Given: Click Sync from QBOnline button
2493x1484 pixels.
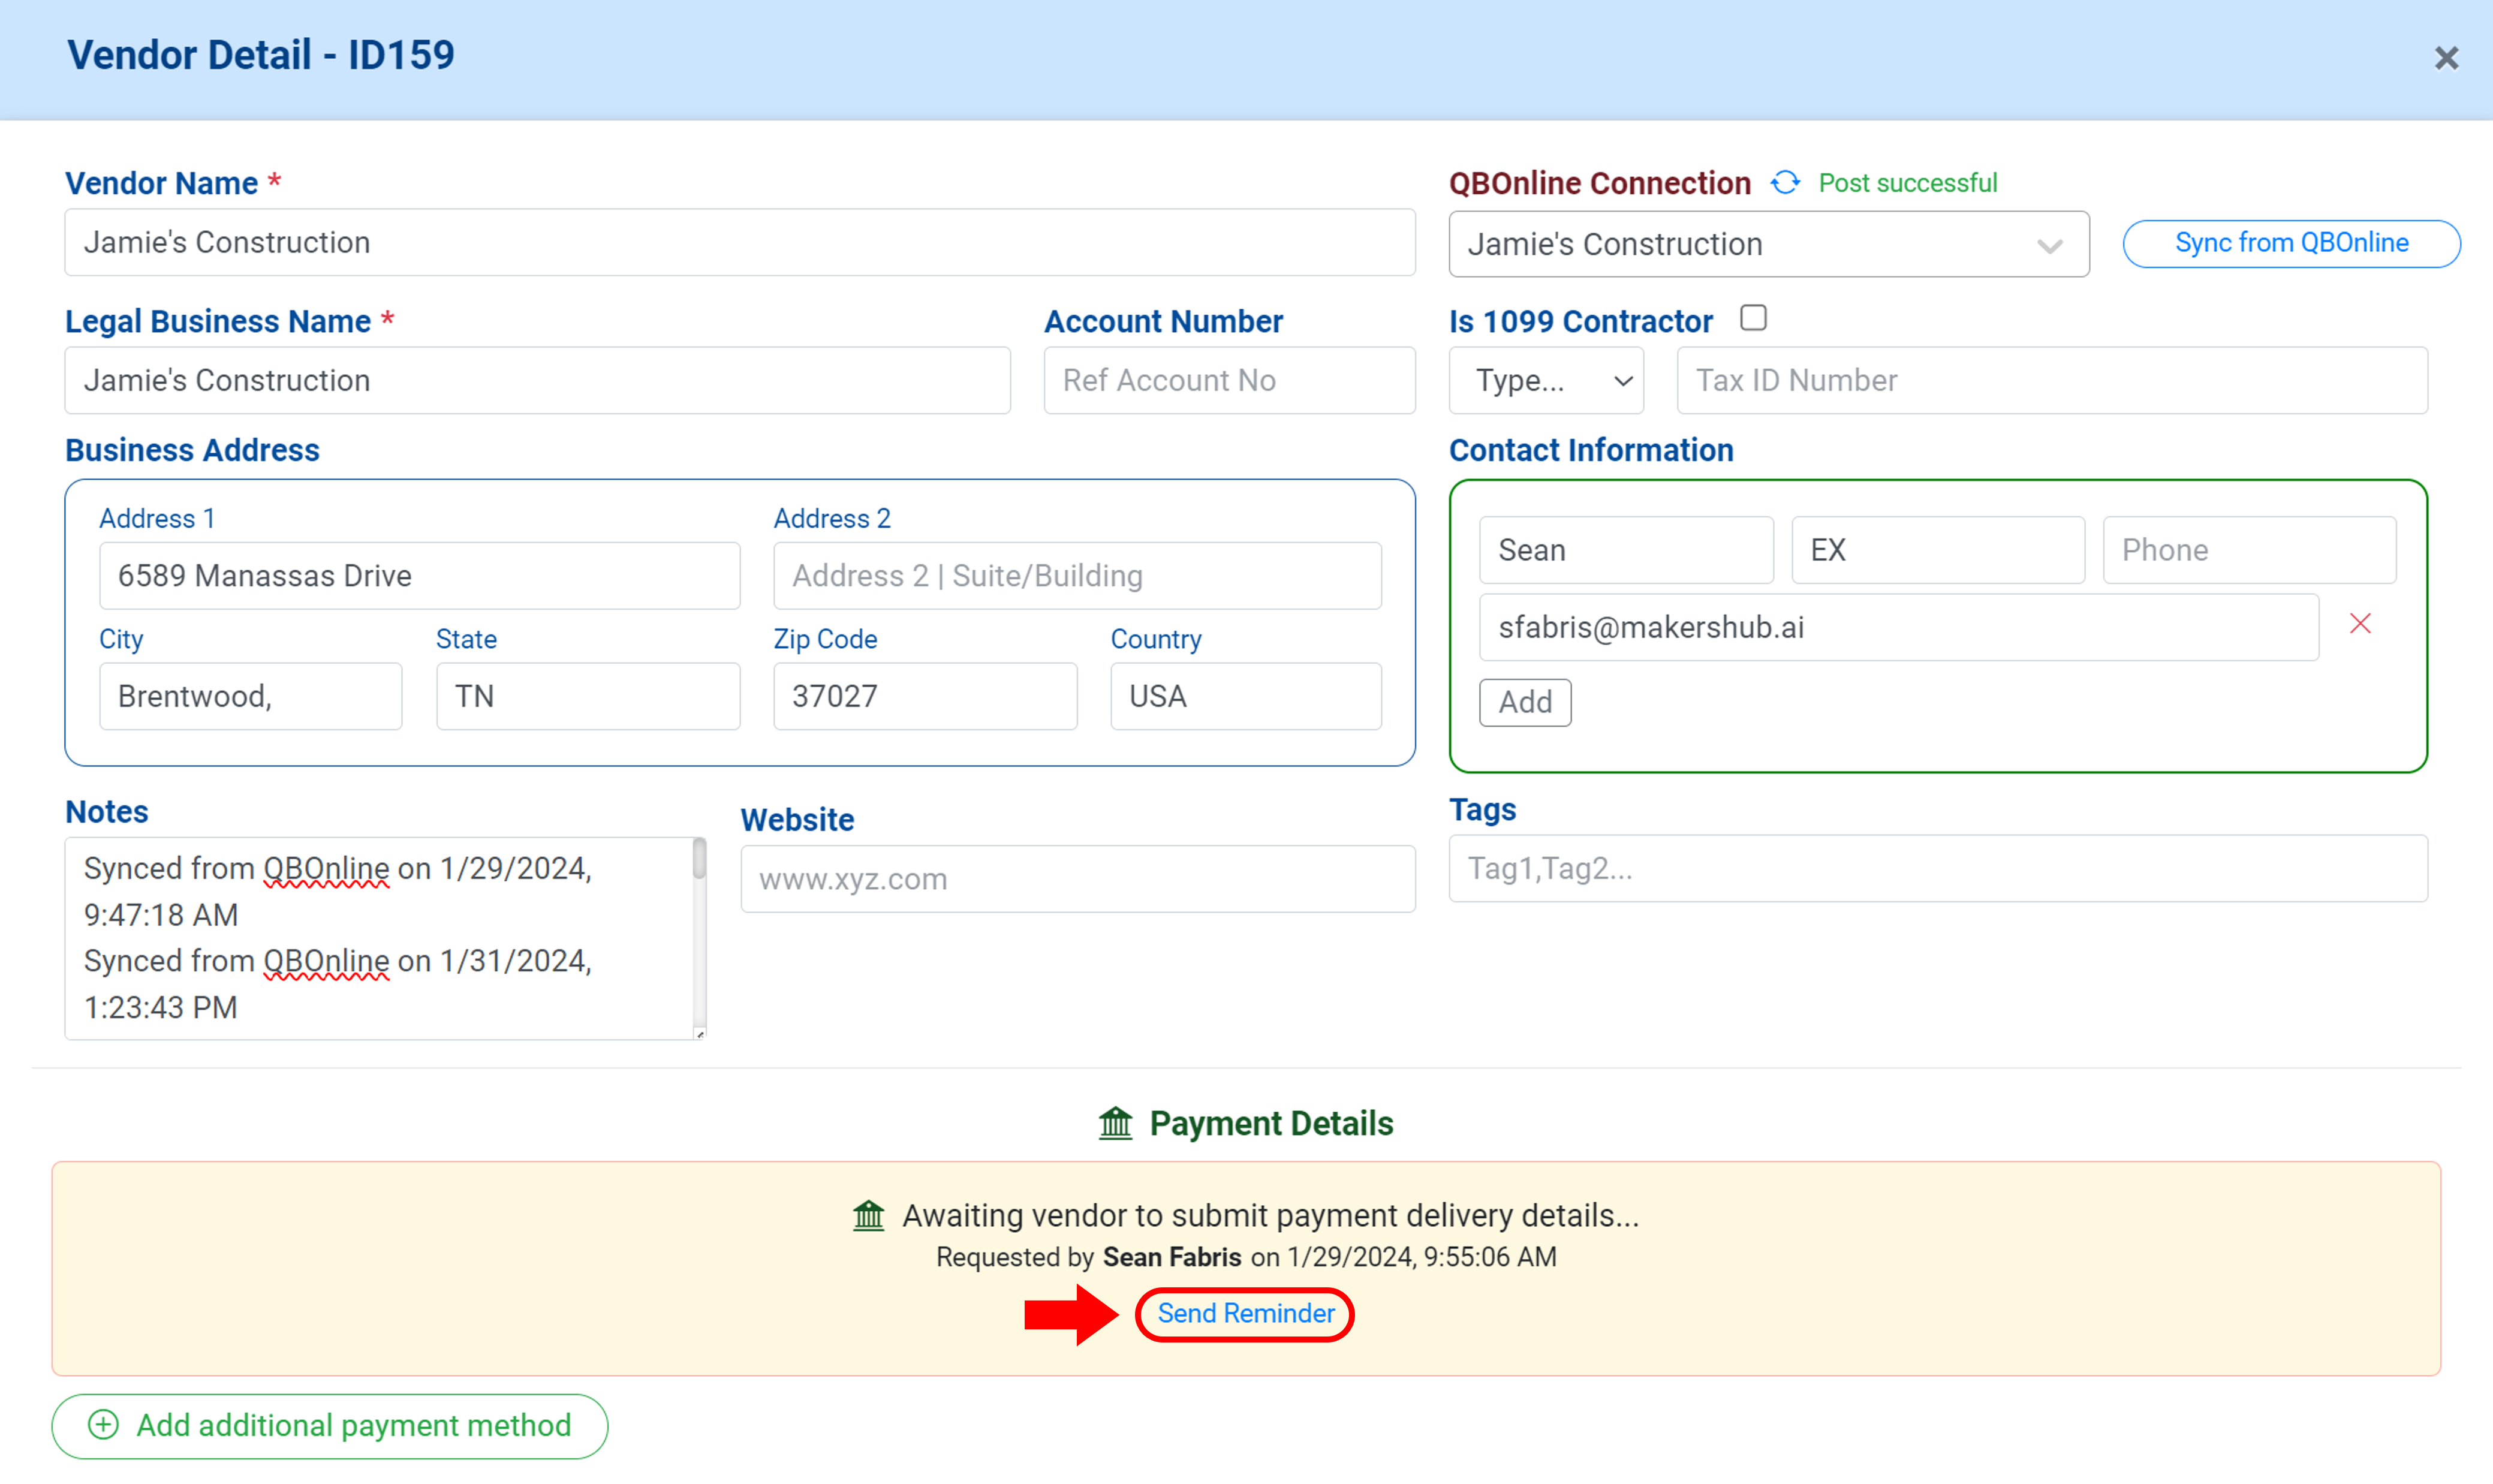Looking at the screenshot, I should (2290, 244).
